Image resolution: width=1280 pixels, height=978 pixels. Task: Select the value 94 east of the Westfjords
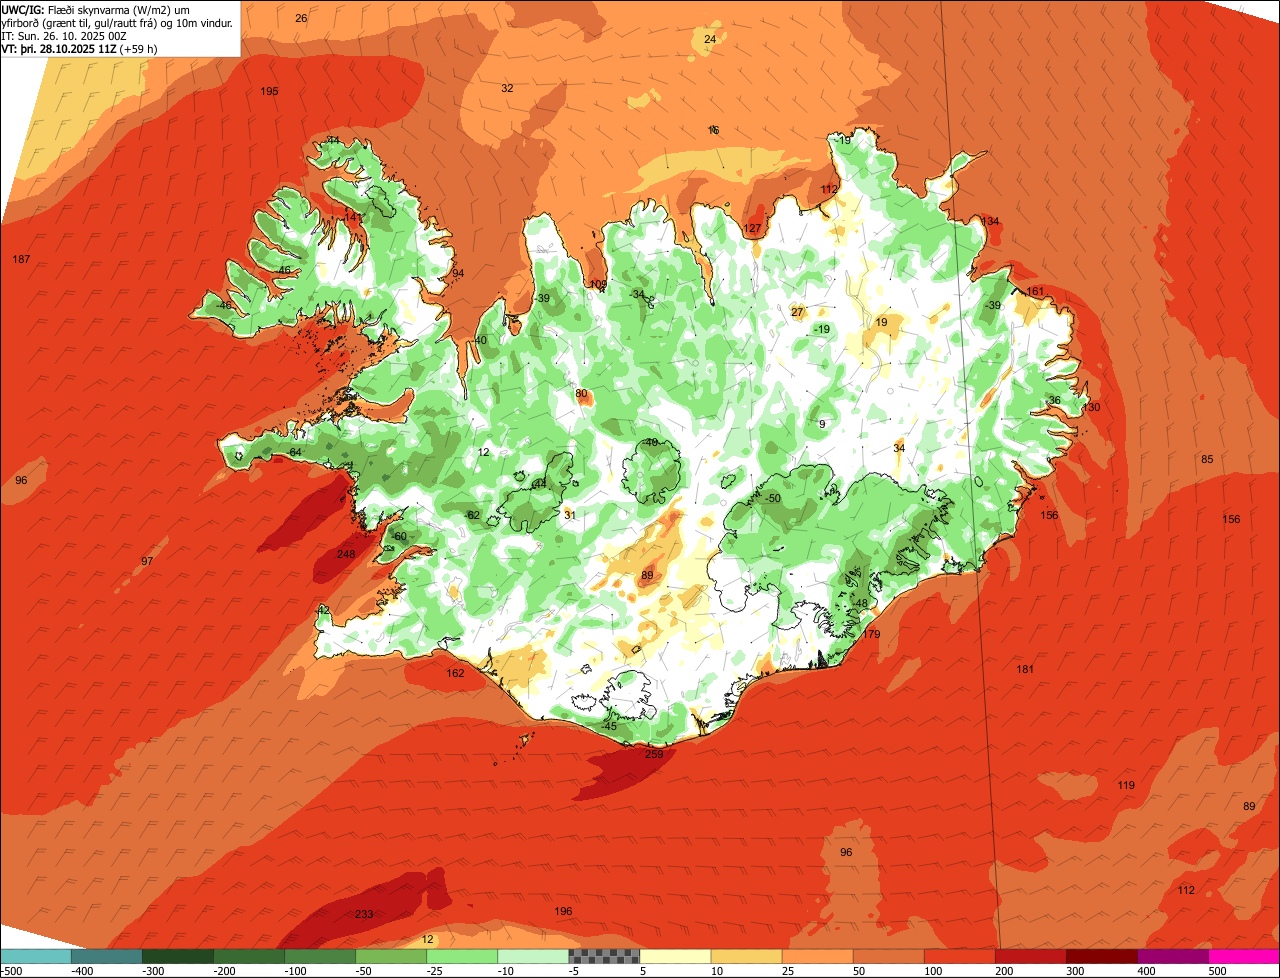tap(458, 273)
